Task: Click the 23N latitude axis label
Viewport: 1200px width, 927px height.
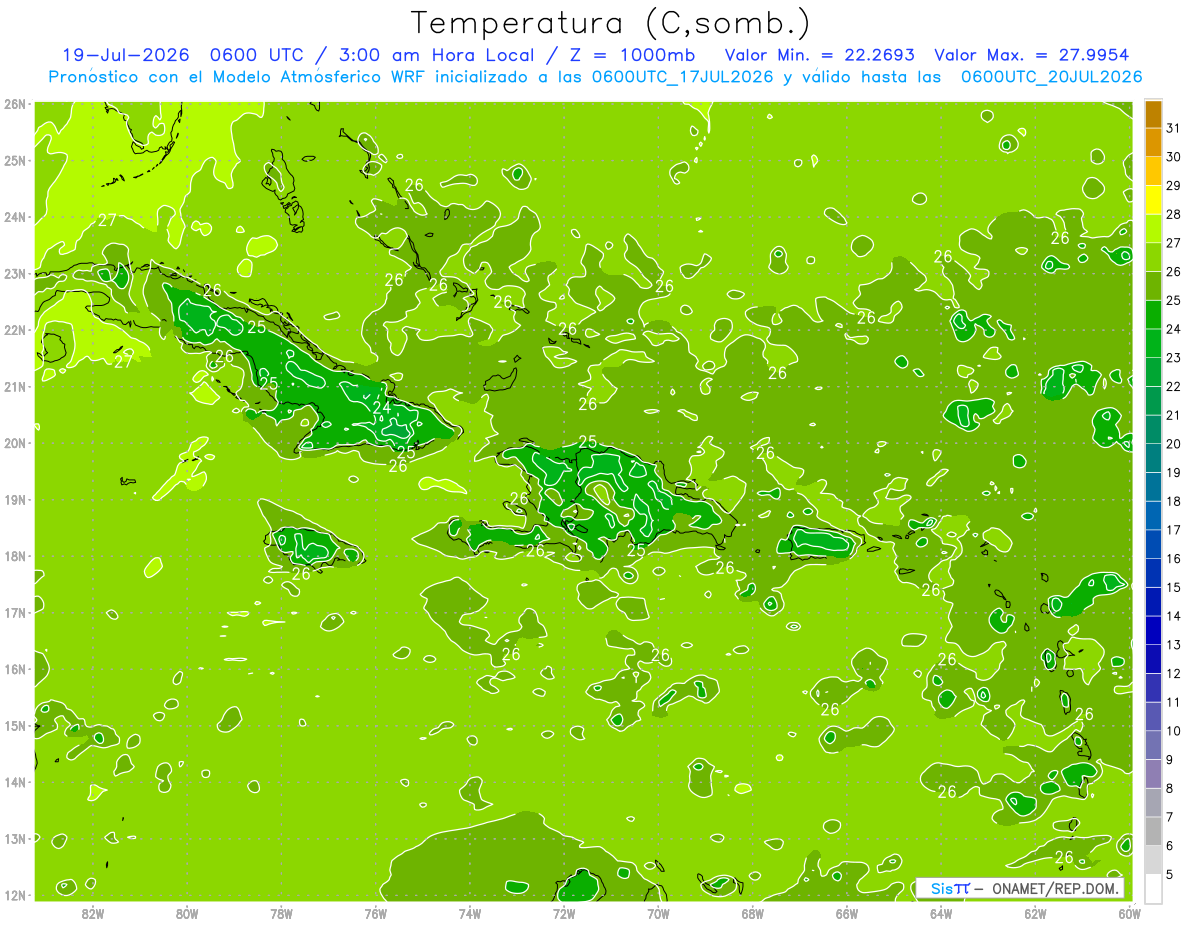Action: click(x=14, y=274)
